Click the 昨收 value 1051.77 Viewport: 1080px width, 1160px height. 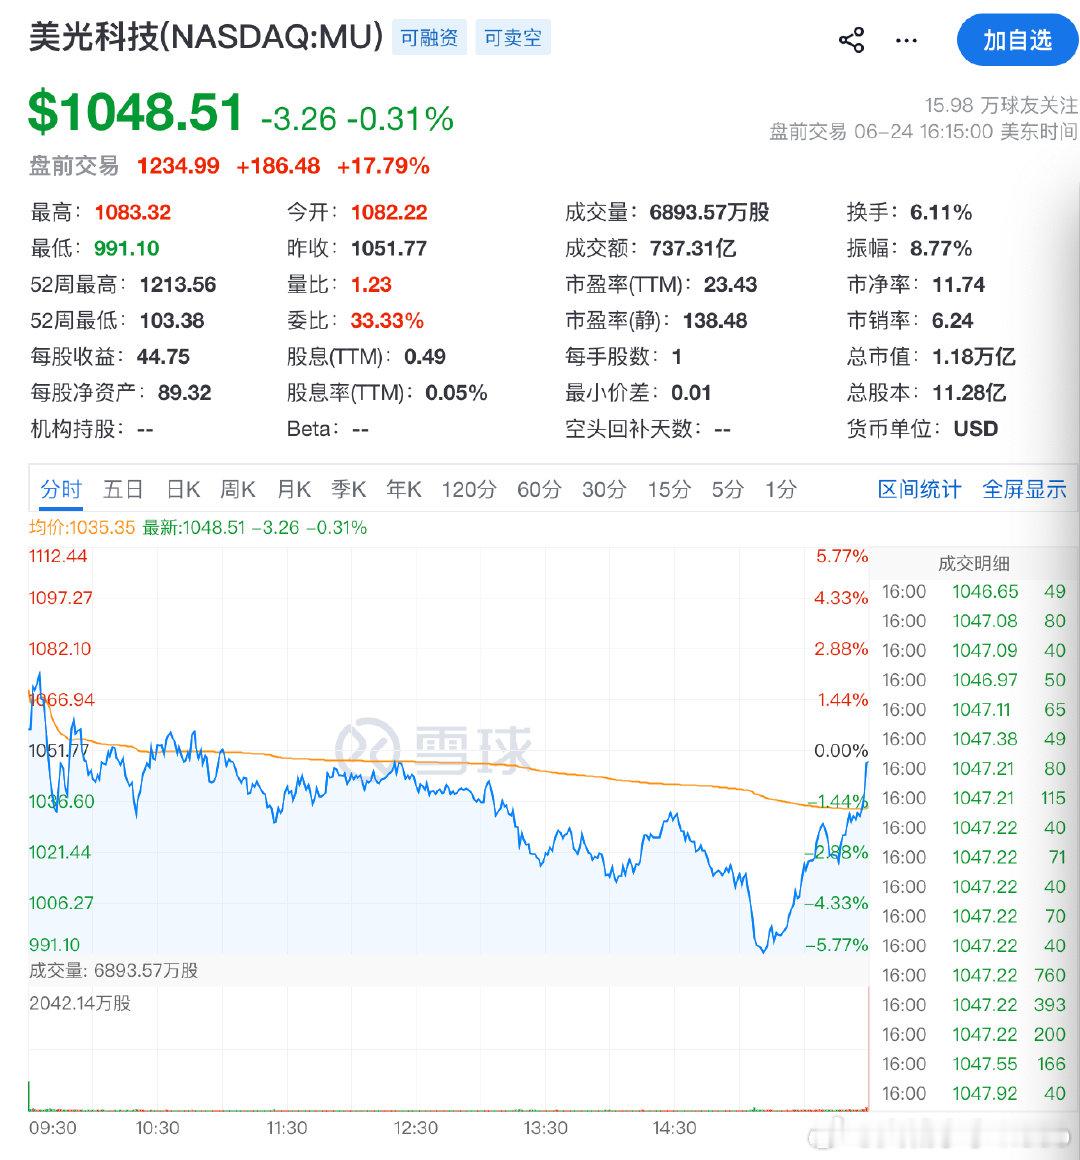click(389, 248)
